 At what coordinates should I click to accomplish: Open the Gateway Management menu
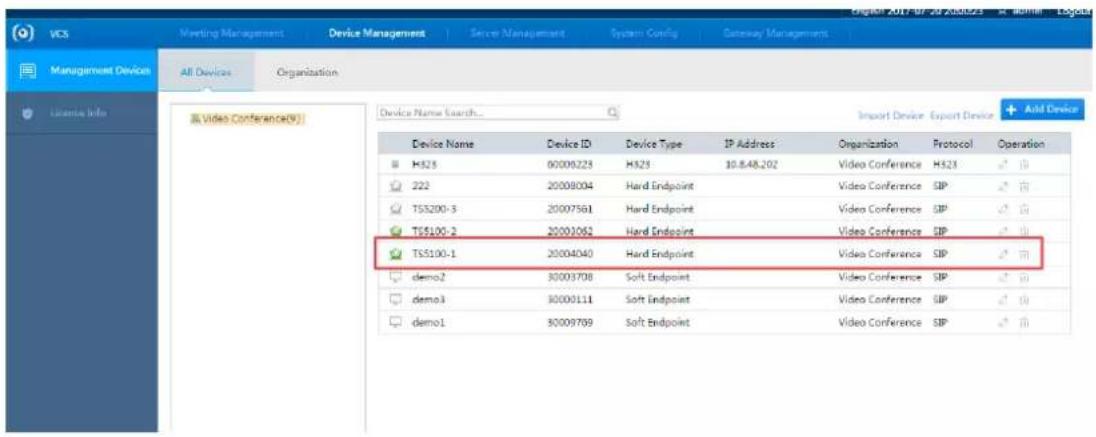(775, 33)
